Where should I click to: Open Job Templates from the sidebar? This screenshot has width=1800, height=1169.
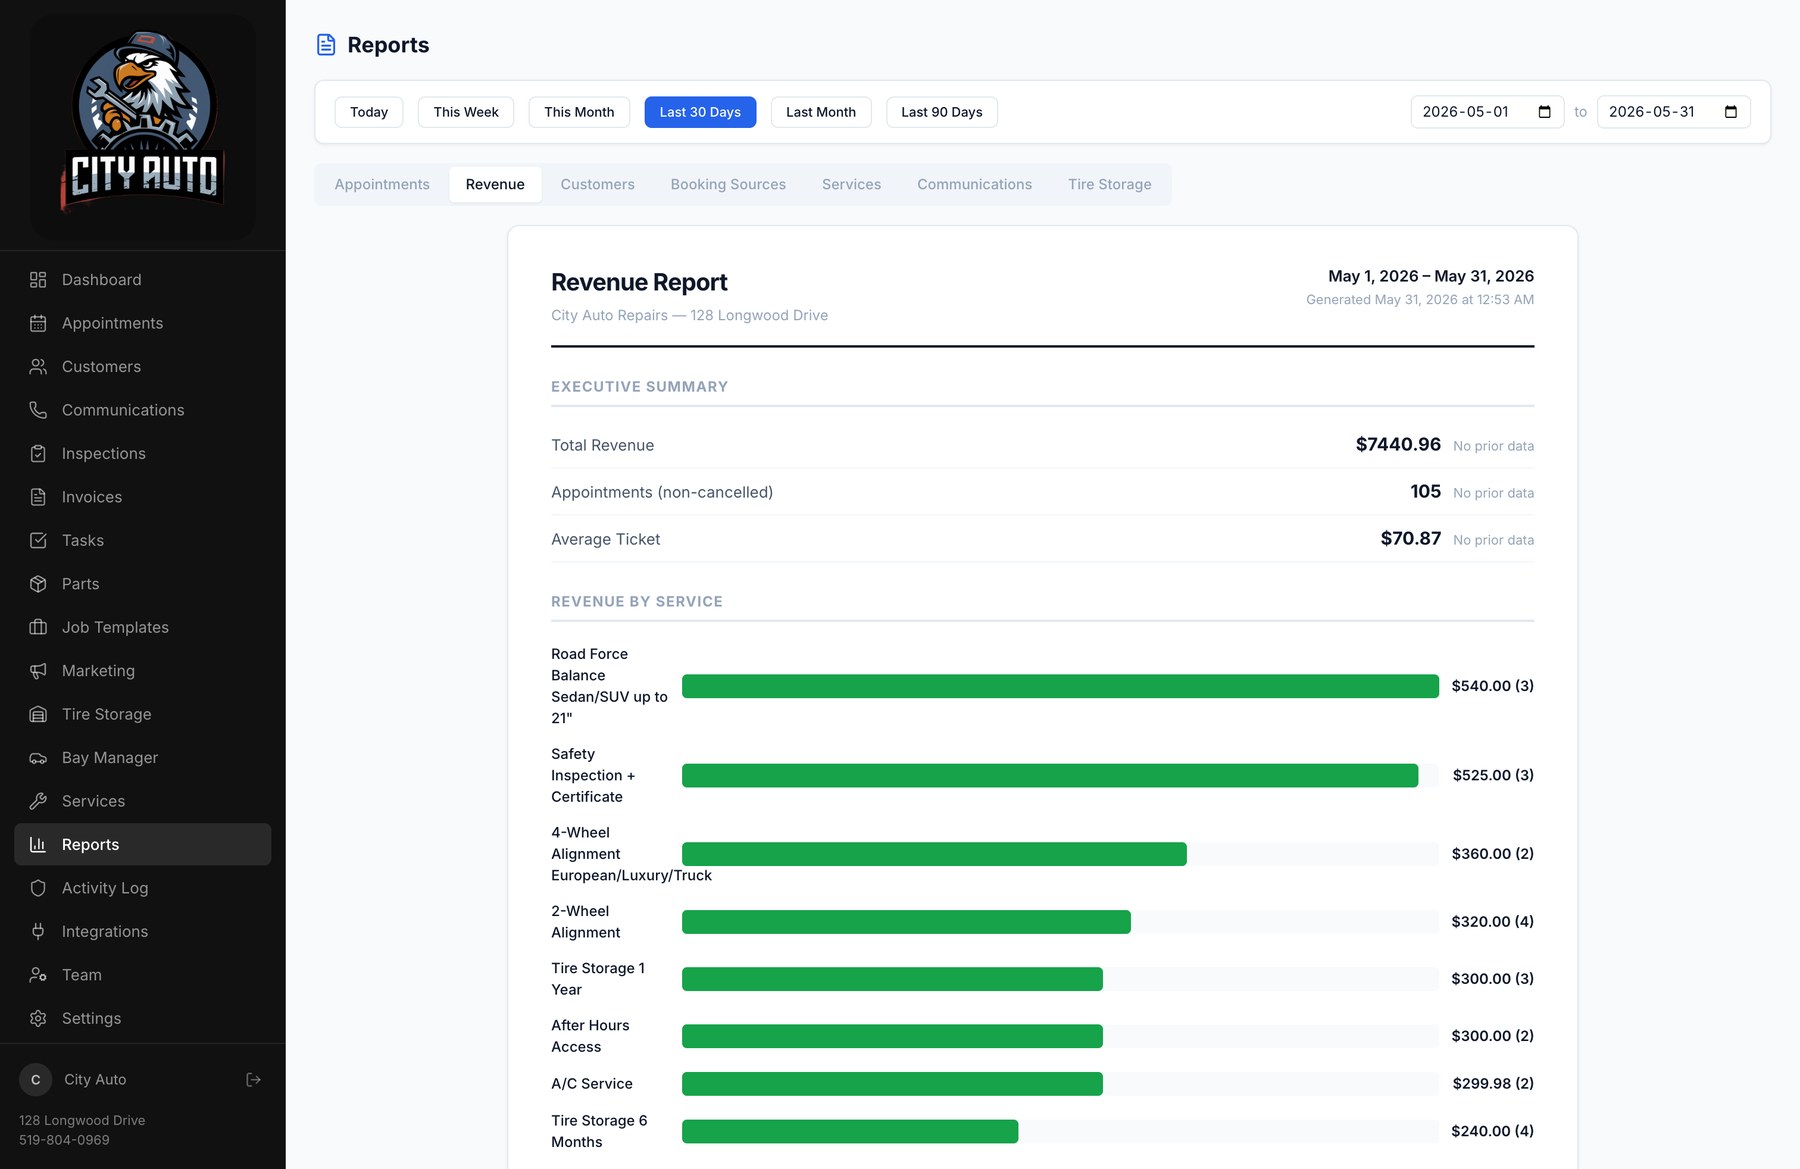pyautogui.click(x=143, y=627)
